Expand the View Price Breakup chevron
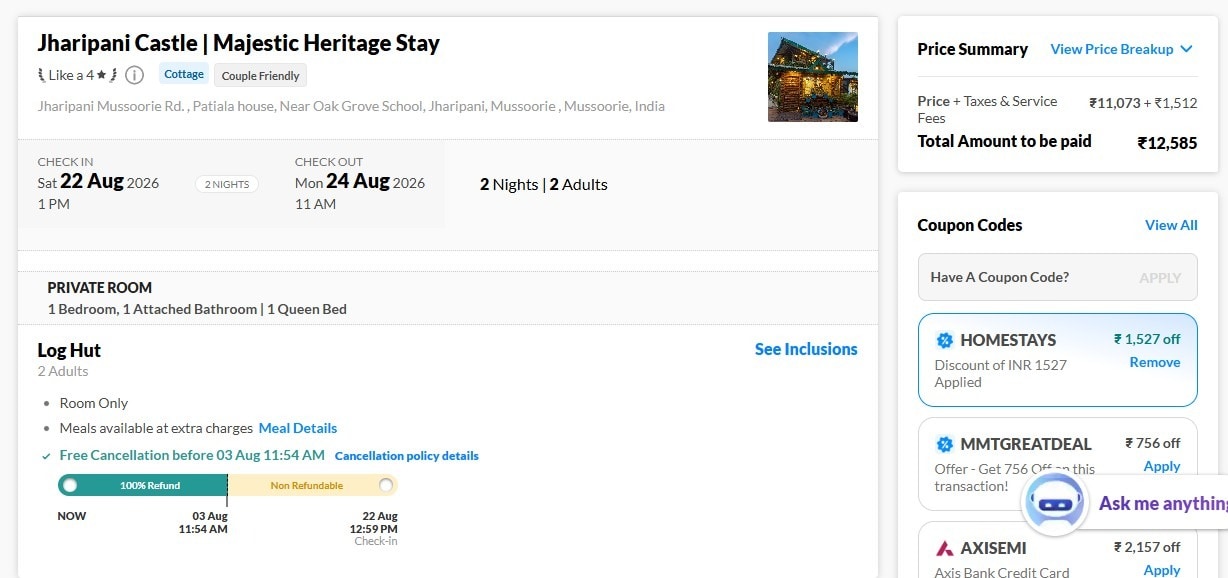 tap(1186, 49)
